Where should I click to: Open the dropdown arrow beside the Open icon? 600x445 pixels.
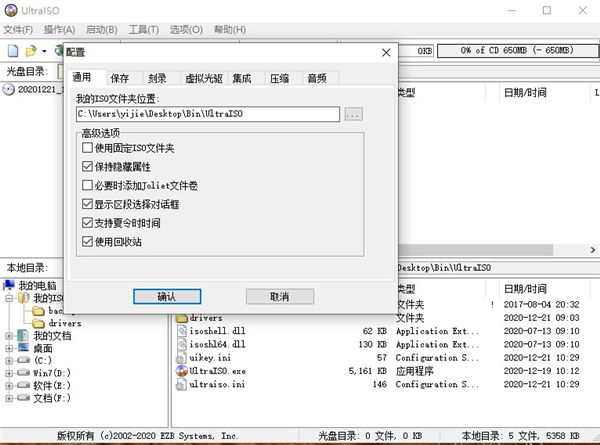(x=44, y=51)
